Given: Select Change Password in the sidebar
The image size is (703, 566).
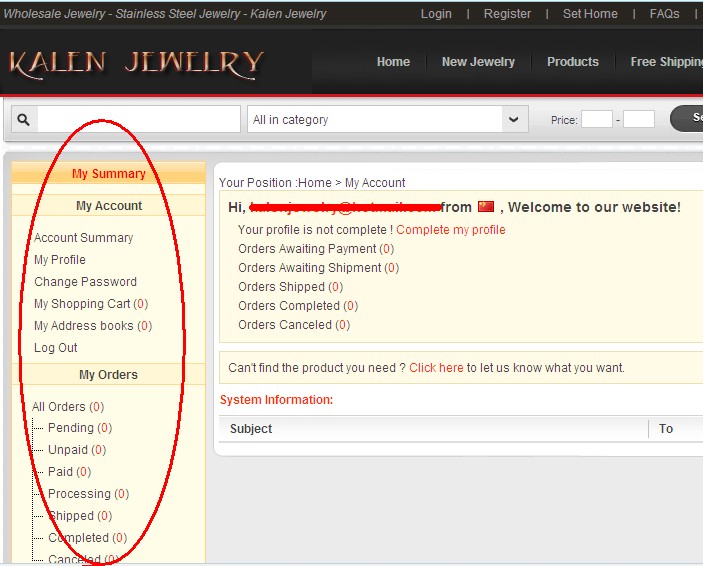Looking at the screenshot, I should point(86,282).
